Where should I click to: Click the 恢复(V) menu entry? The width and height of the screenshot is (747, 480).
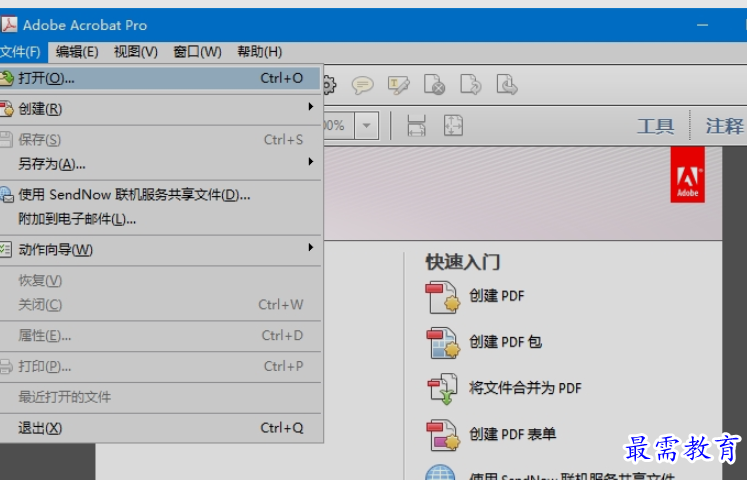(x=160, y=280)
